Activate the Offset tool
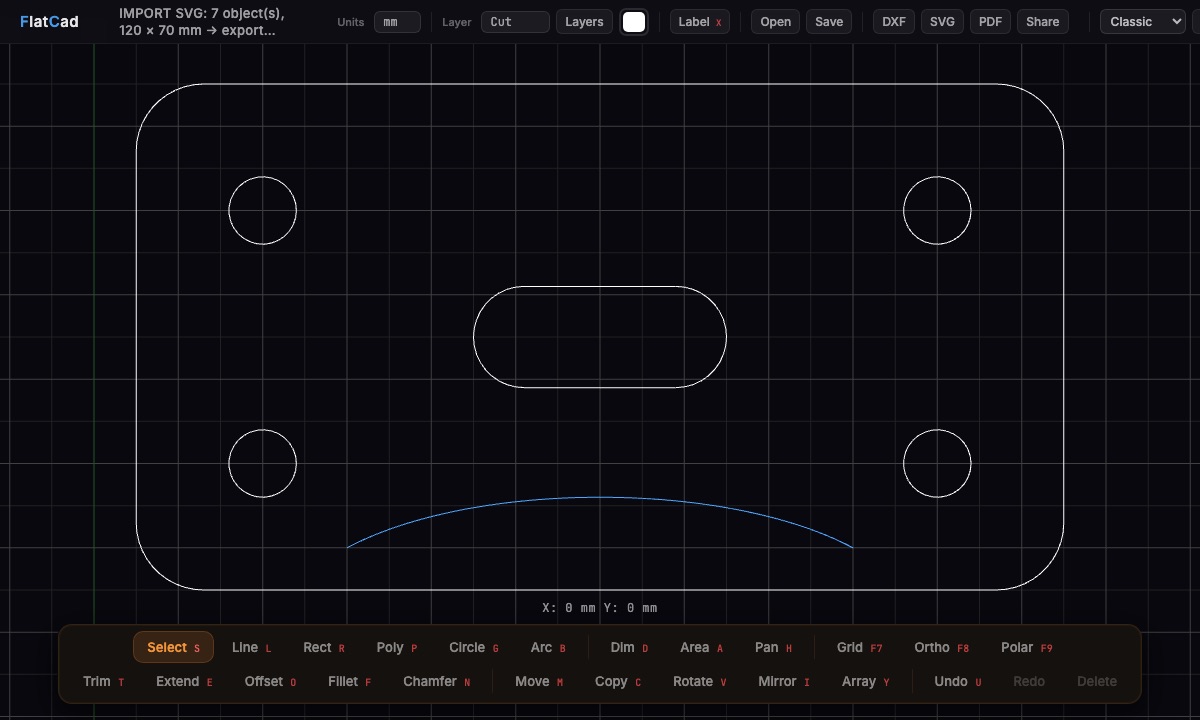The width and height of the screenshot is (1200, 720). [270, 681]
